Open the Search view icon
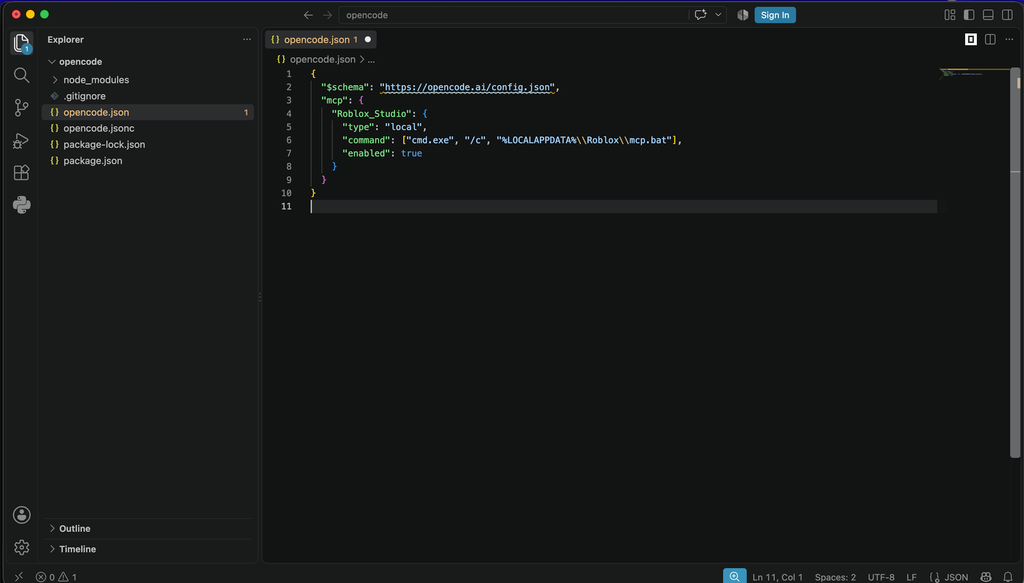This screenshot has width=1024, height=583. (x=22, y=75)
